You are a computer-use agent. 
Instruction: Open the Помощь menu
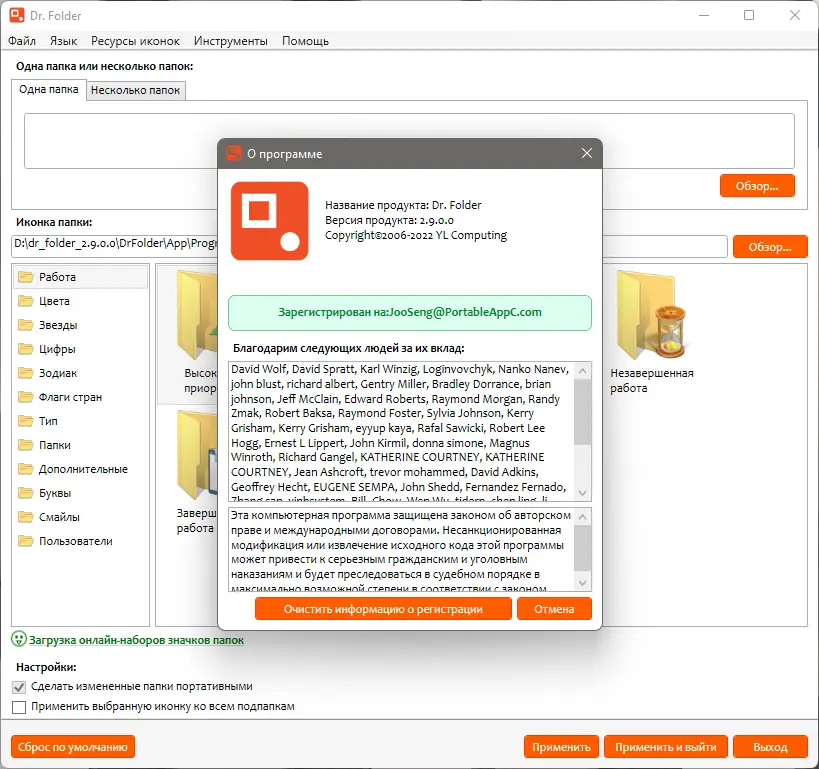[x=306, y=41]
